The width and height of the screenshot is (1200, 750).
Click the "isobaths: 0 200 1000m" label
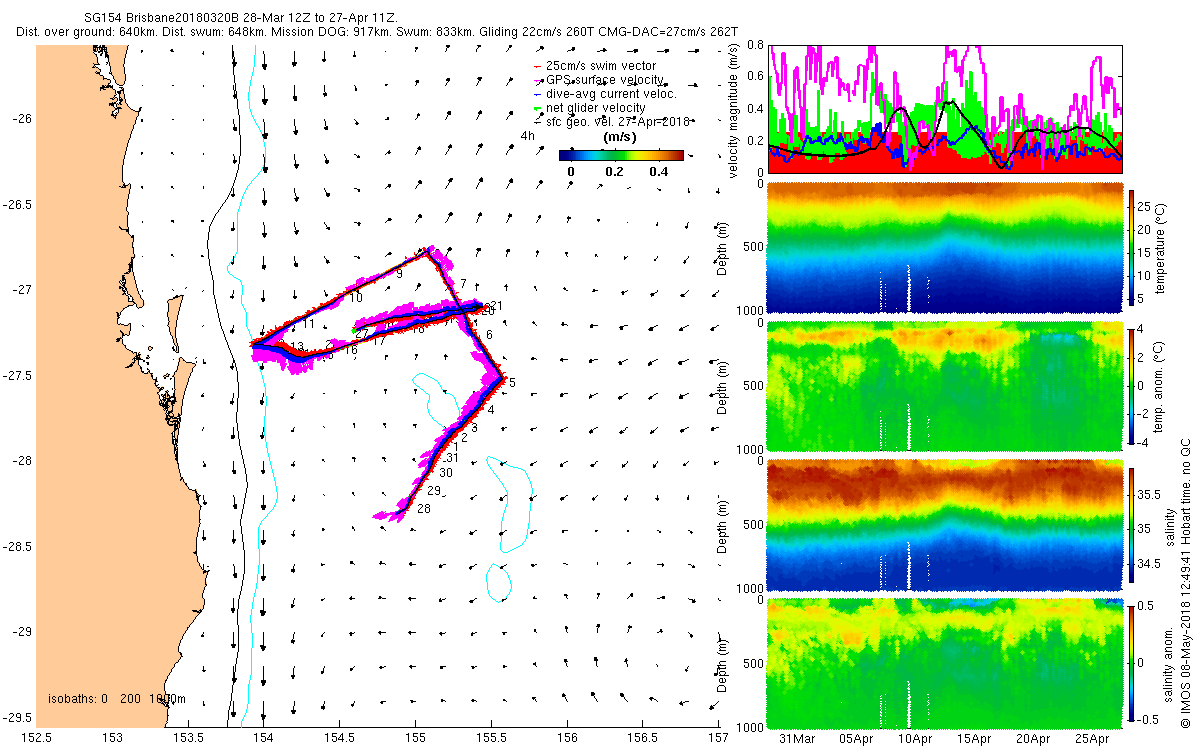(x=117, y=698)
